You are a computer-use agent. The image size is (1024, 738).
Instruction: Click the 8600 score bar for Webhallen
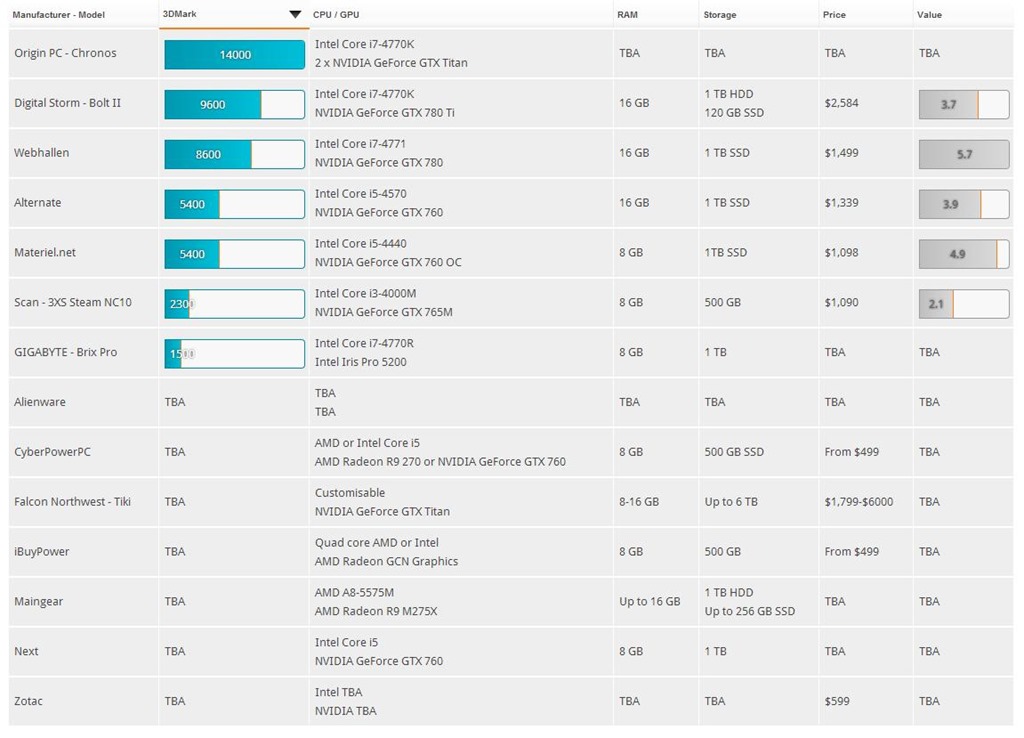pyautogui.click(x=234, y=154)
